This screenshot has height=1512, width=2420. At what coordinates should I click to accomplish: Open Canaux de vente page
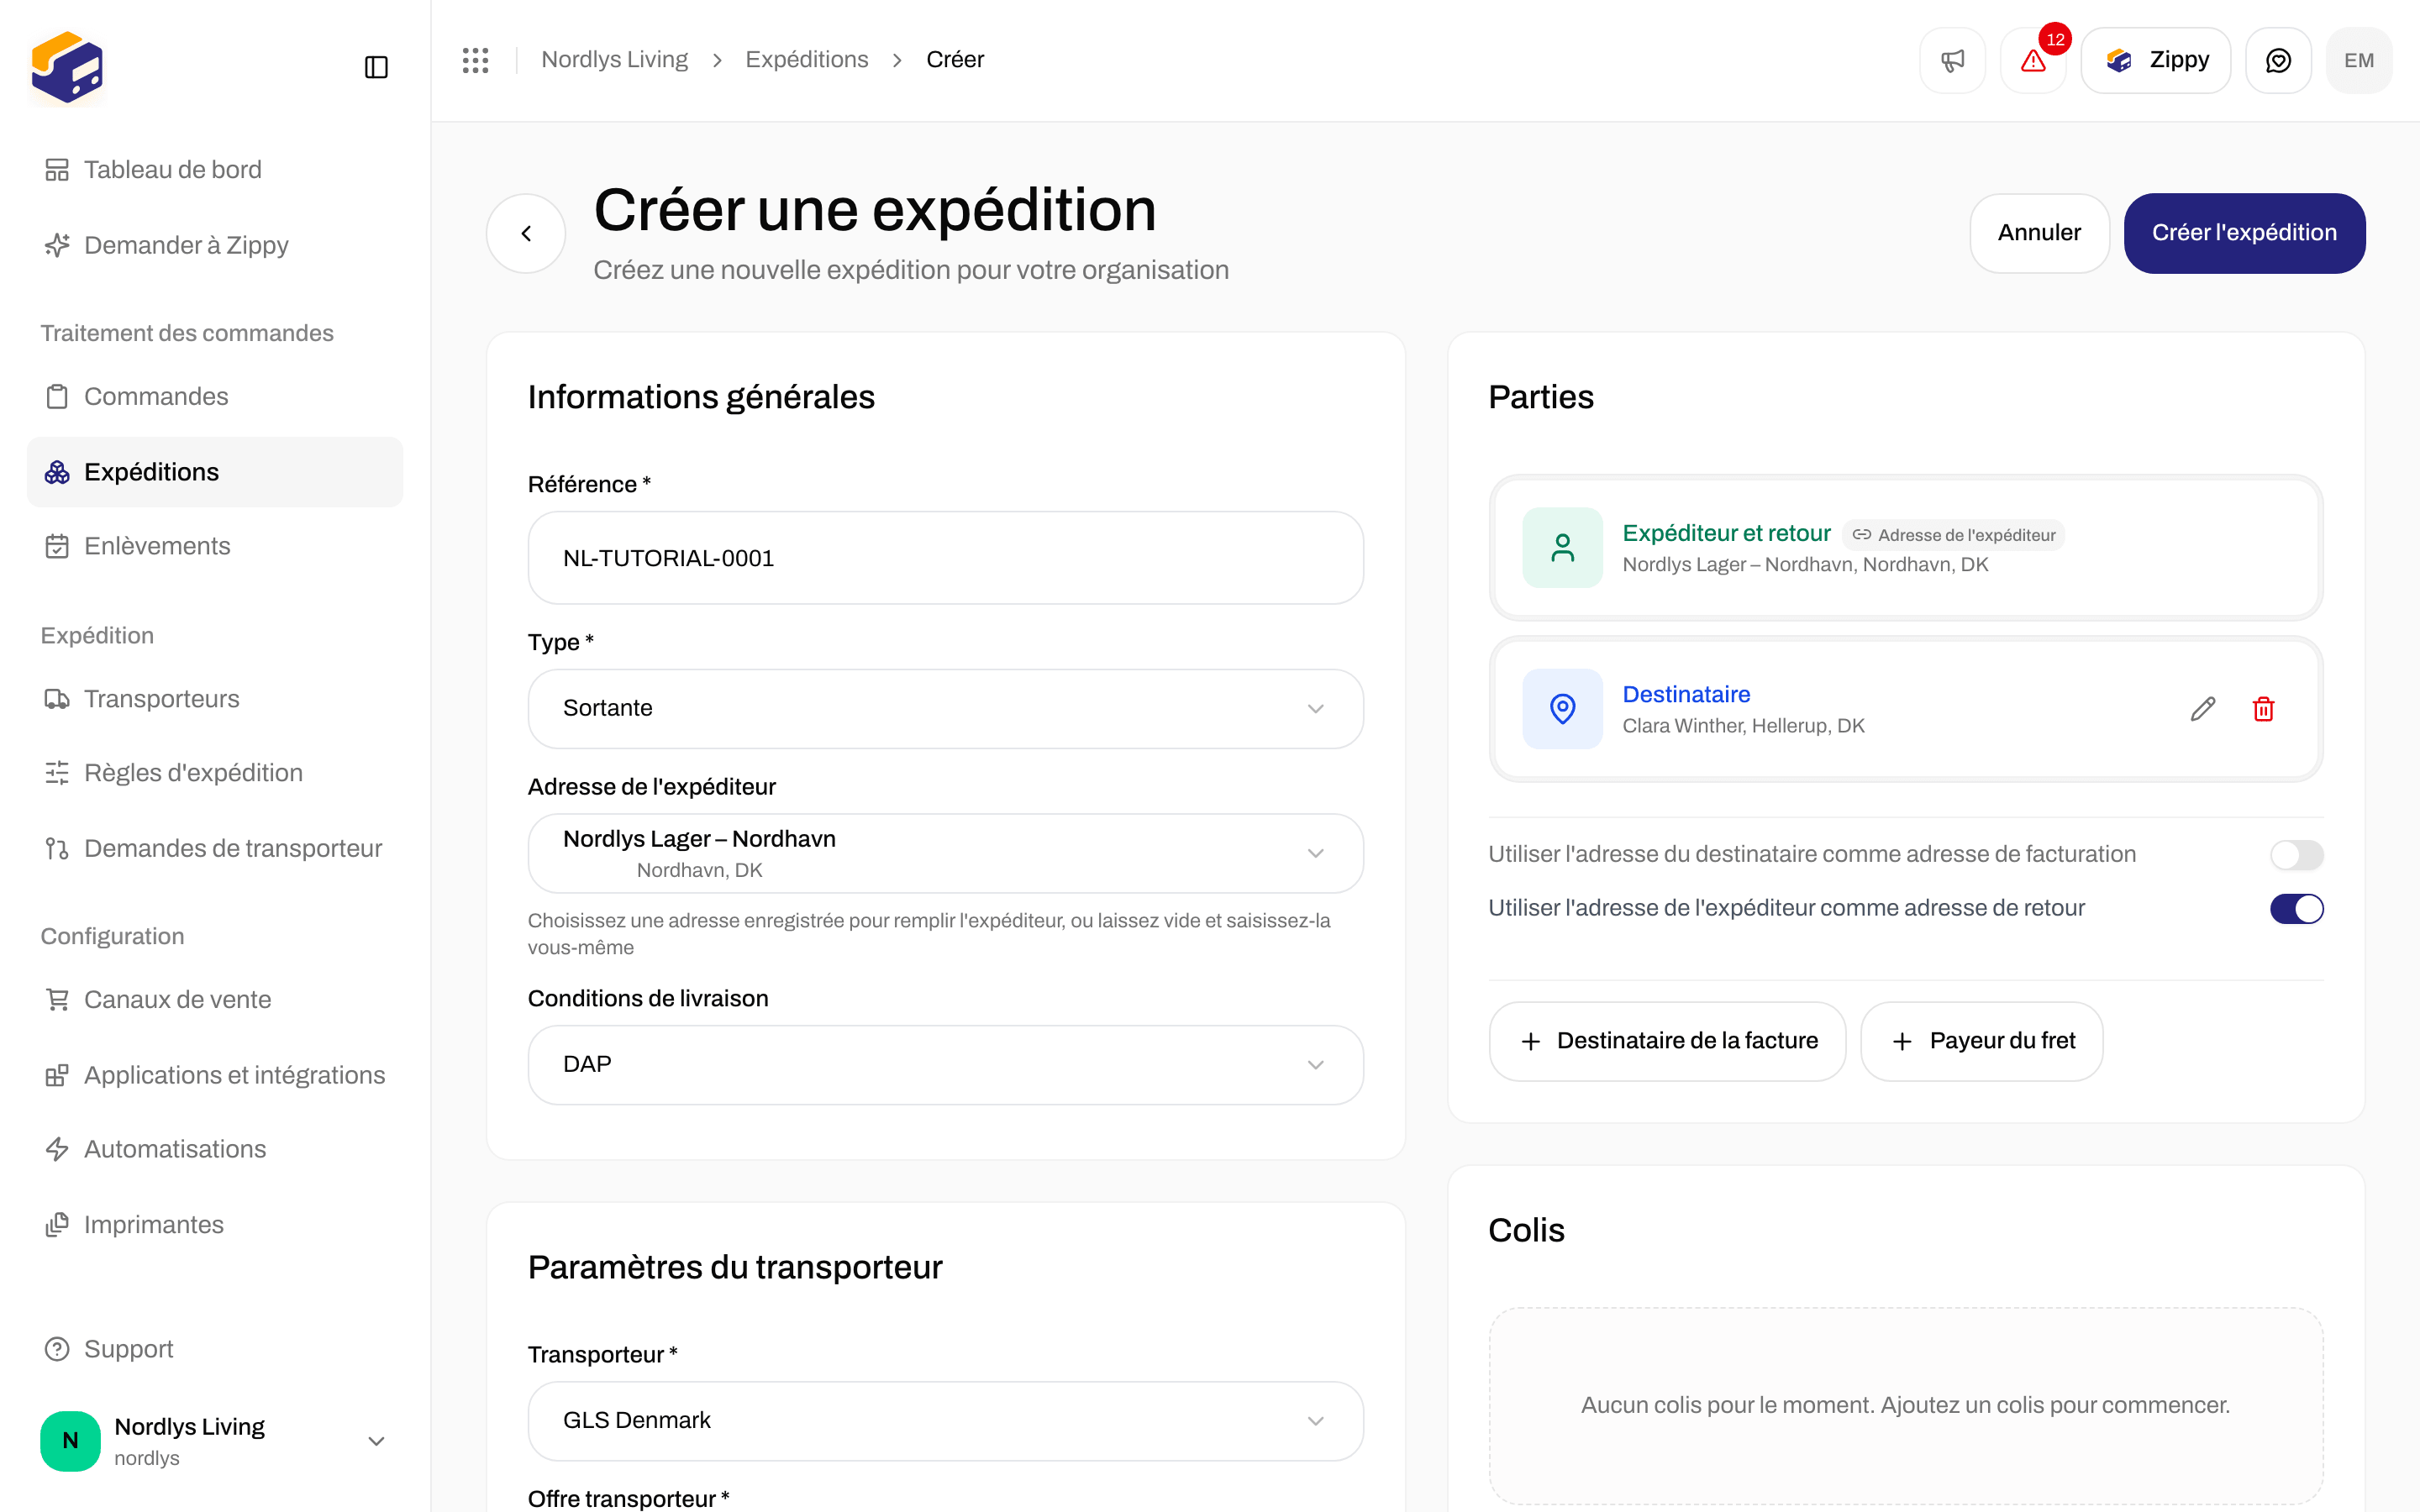click(215, 1000)
